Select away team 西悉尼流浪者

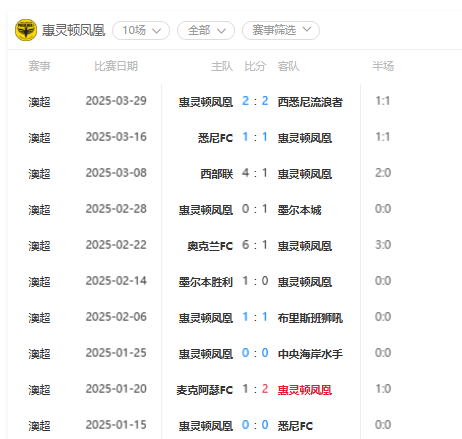click(x=310, y=102)
